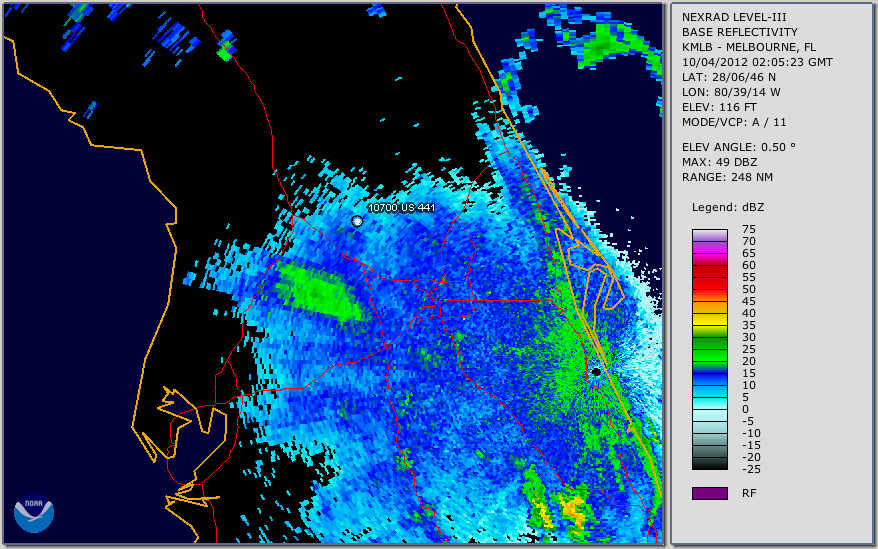Select the MAX: 49 DBZ line
878x549 pixels.
[x=720, y=162]
